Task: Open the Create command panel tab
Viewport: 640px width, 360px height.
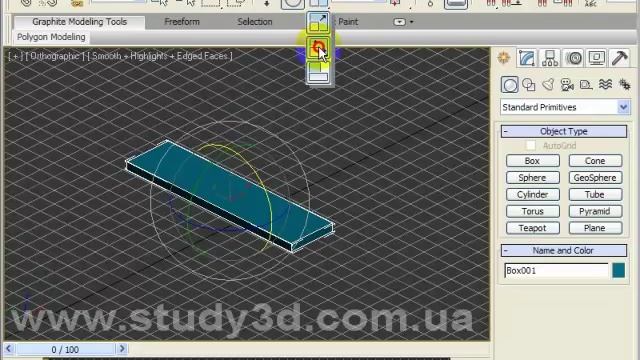Action: 504,58
